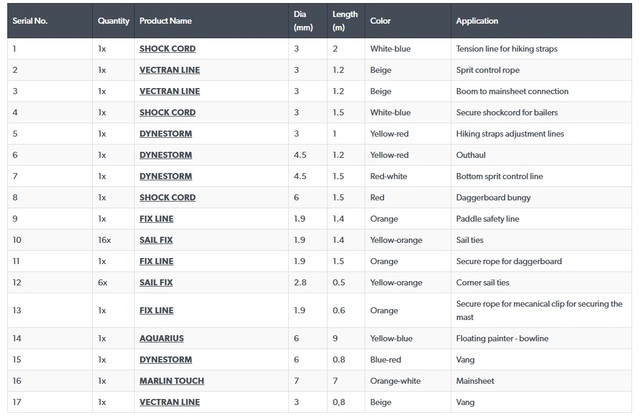The height and width of the screenshot is (419, 640).
Task: Open the MARLIN TOUCH product link
Action: tap(171, 380)
